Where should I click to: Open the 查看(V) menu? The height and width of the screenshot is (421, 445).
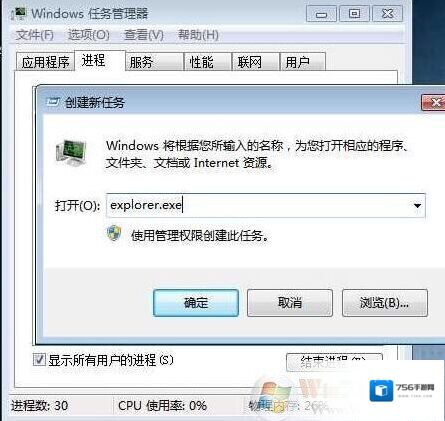click(144, 35)
